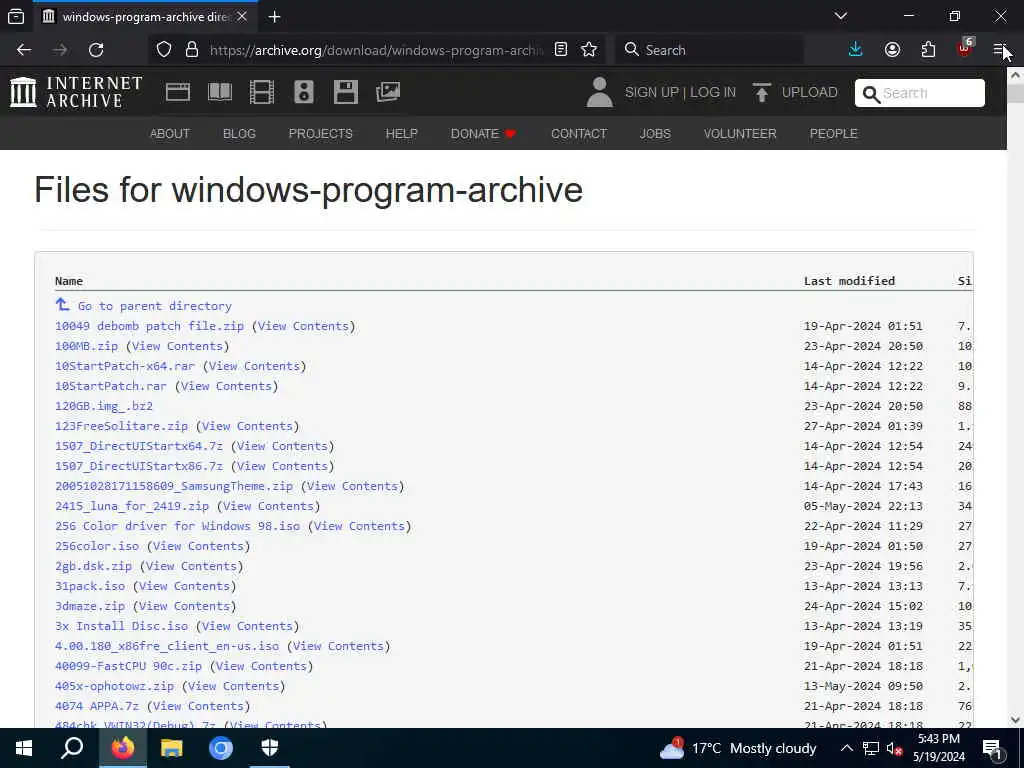Open Windows Security shield on taskbar
The width and height of the screenshot is (1024, 768).
(x=270, y=748)
